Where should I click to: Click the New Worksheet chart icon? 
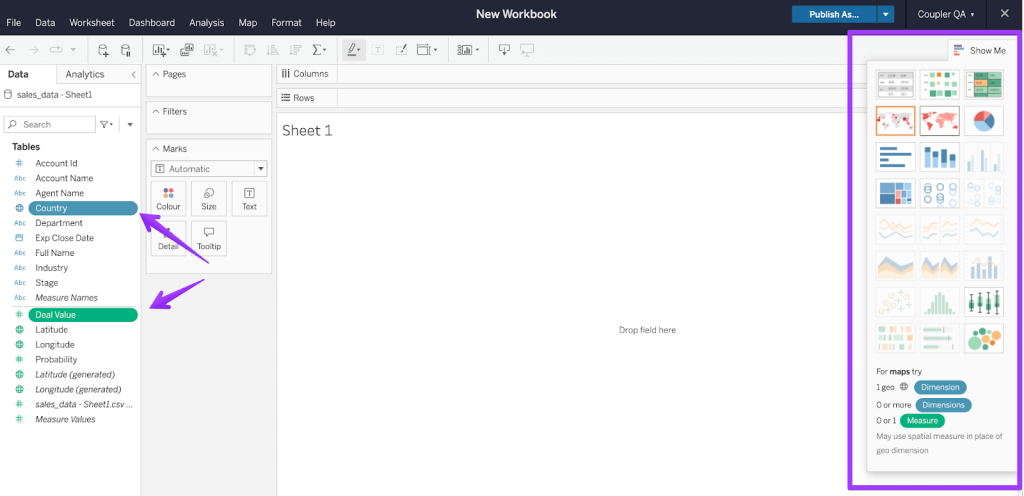pyautogui.click(x=160, y=50)
